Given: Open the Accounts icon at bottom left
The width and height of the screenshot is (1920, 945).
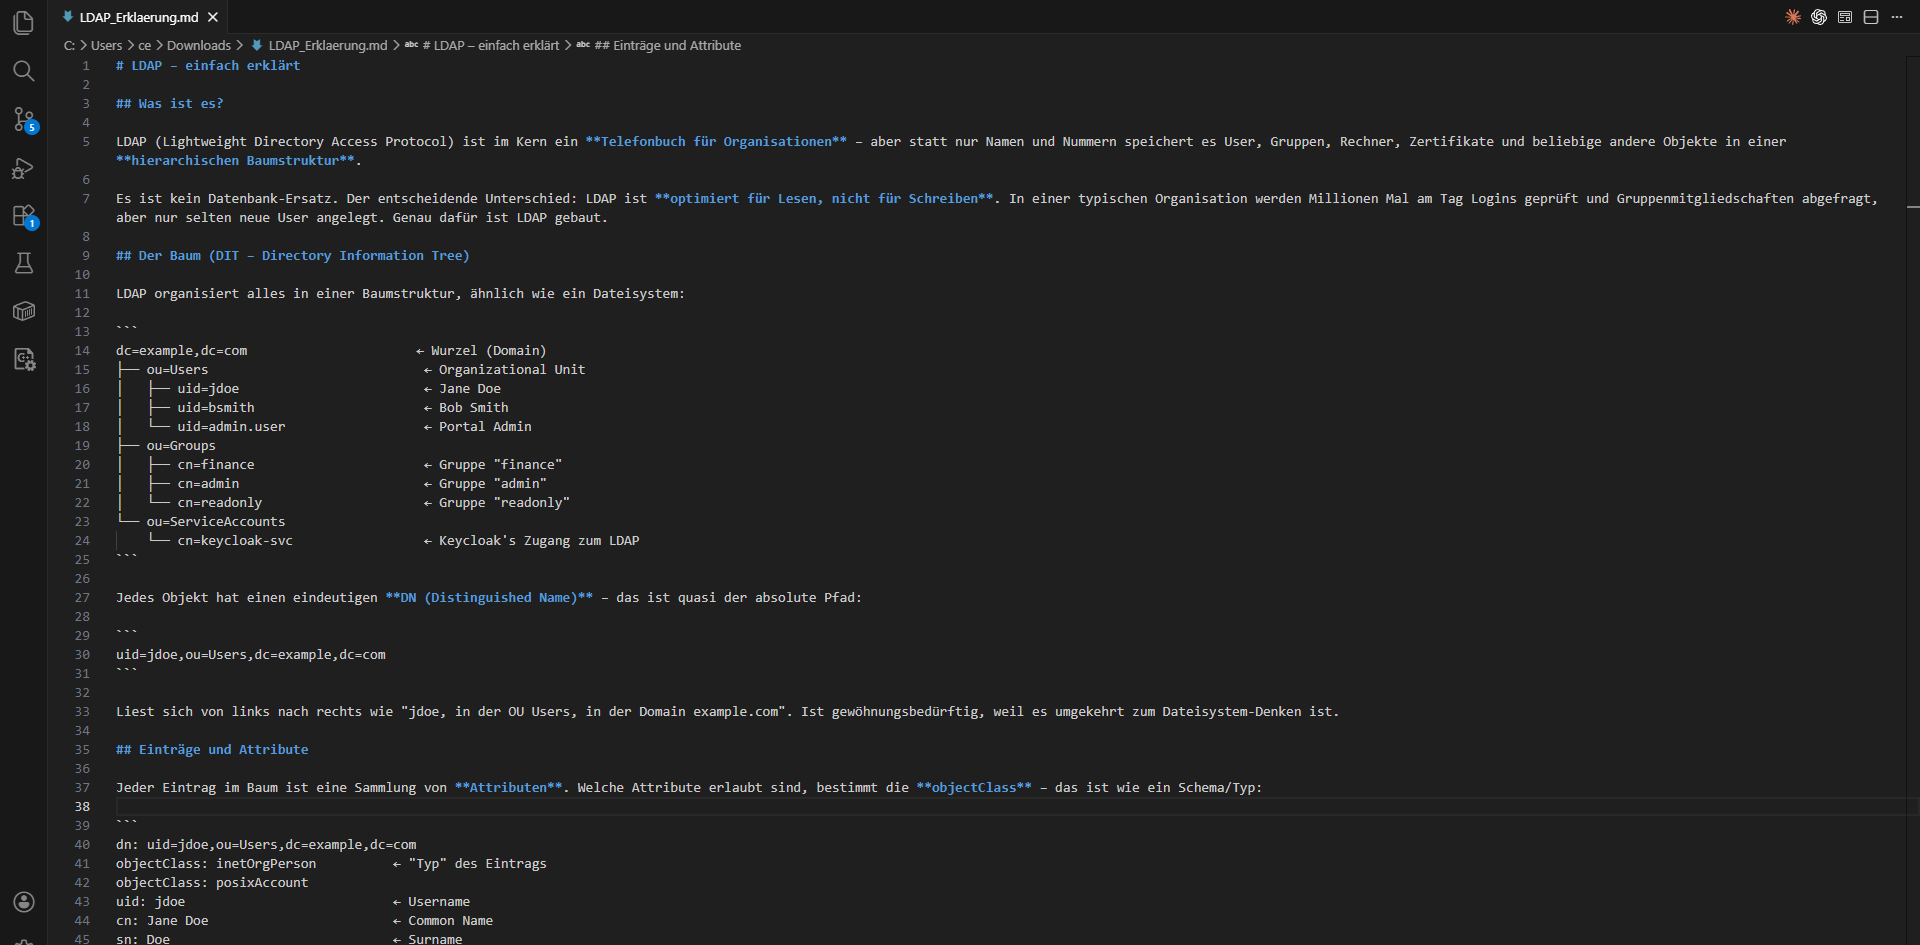Looking at the screenshot, I should tap(24, 902).
